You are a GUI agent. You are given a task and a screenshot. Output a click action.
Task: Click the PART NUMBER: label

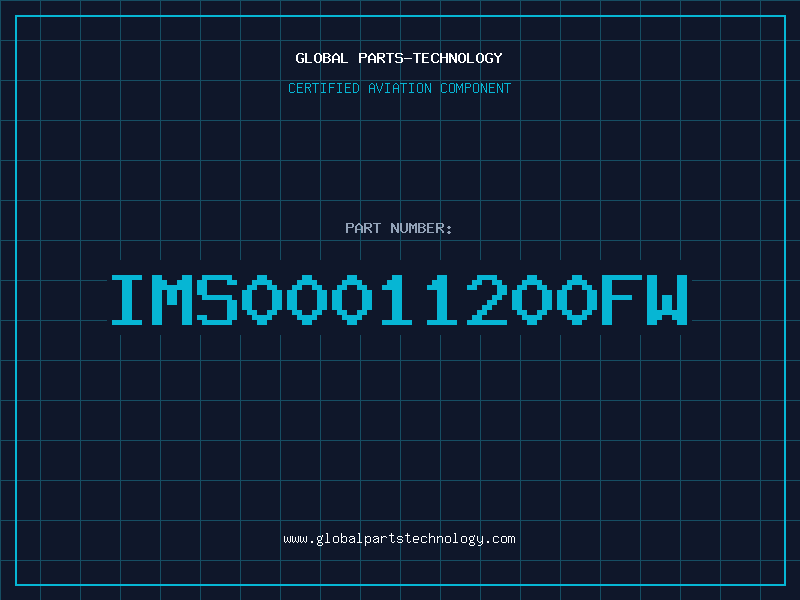click(x=399, y=228)
